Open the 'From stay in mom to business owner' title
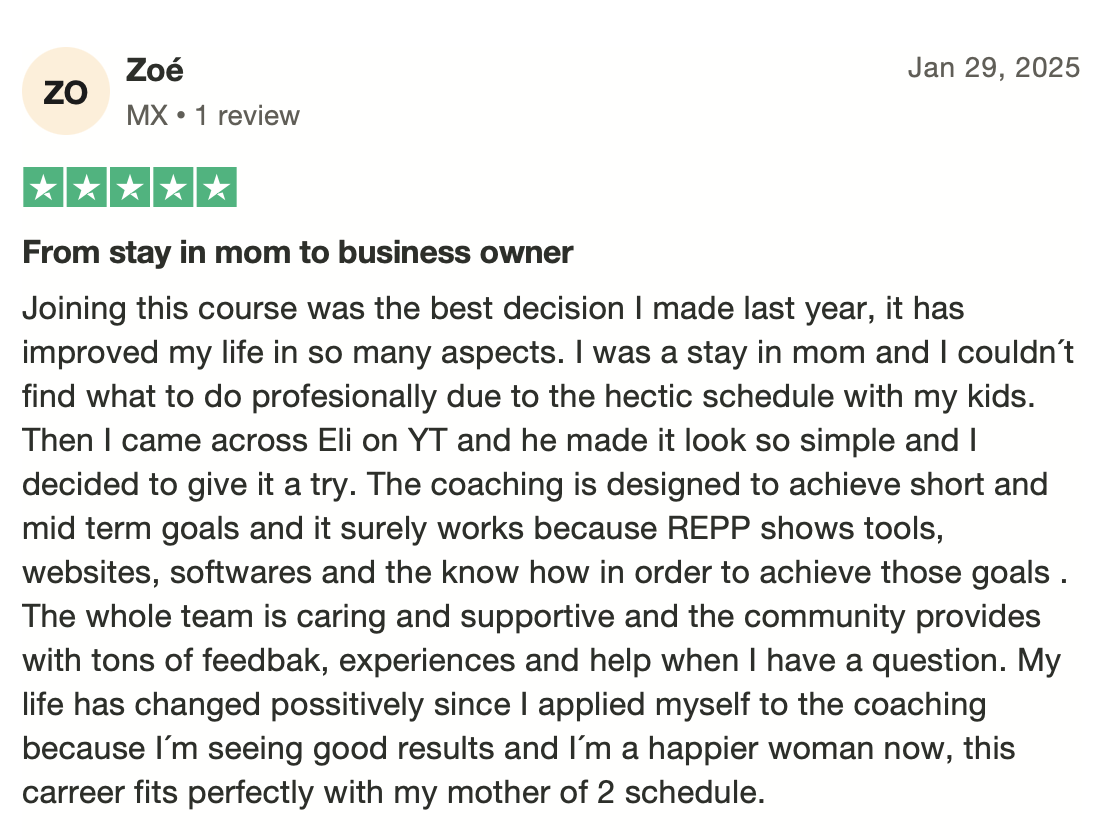Screen dimensions: 1120x840 point(298,253)
